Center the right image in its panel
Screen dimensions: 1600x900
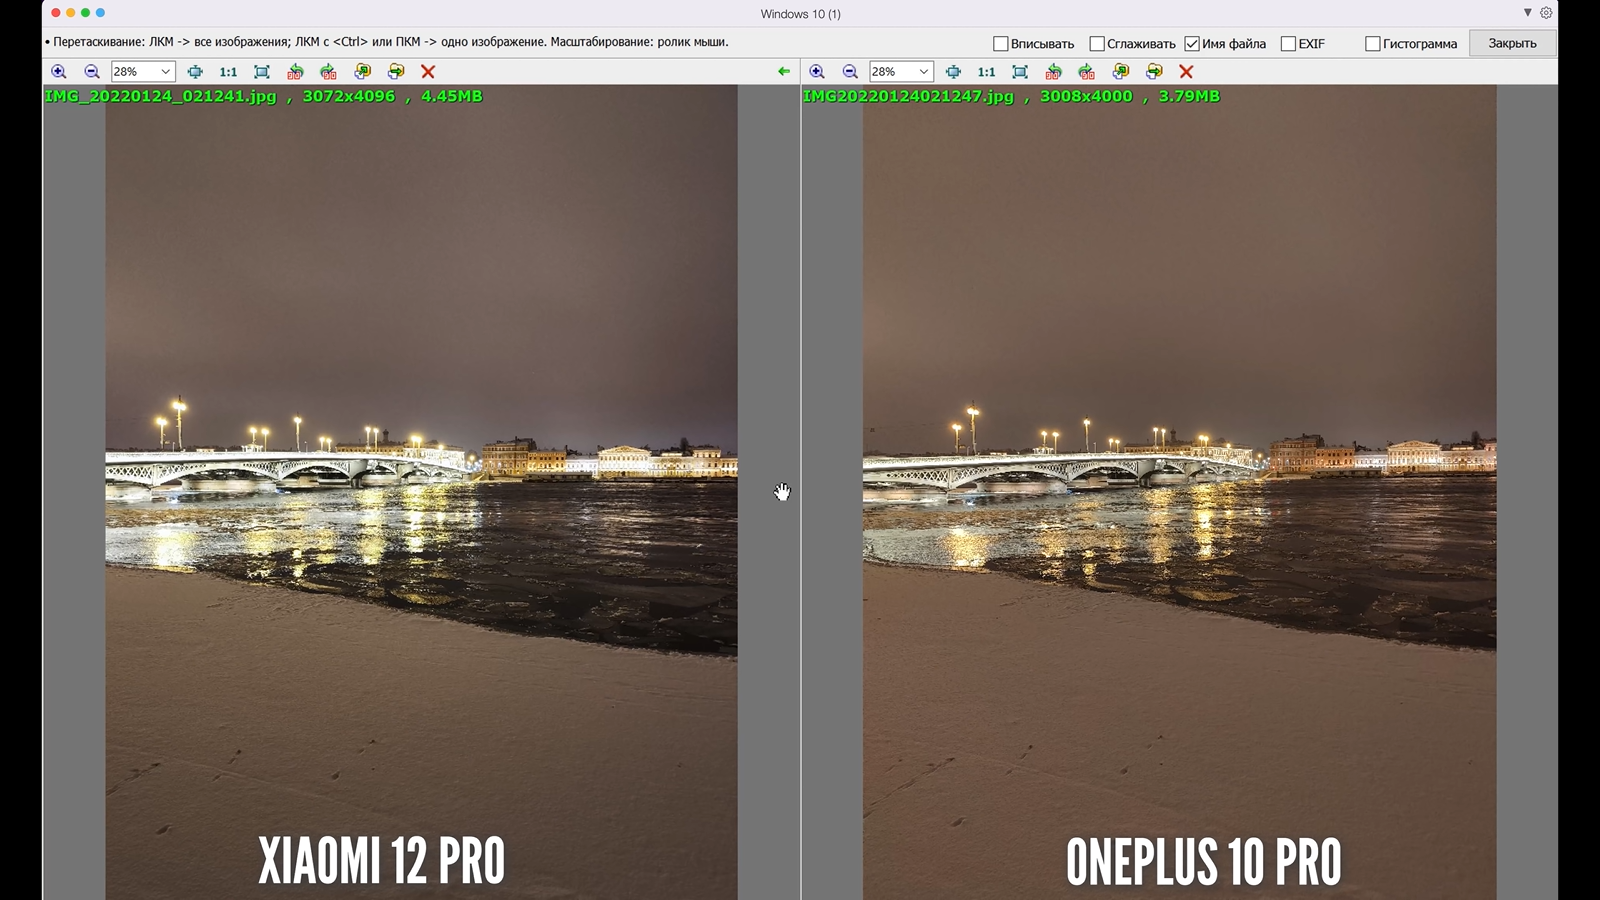point(953,72)
